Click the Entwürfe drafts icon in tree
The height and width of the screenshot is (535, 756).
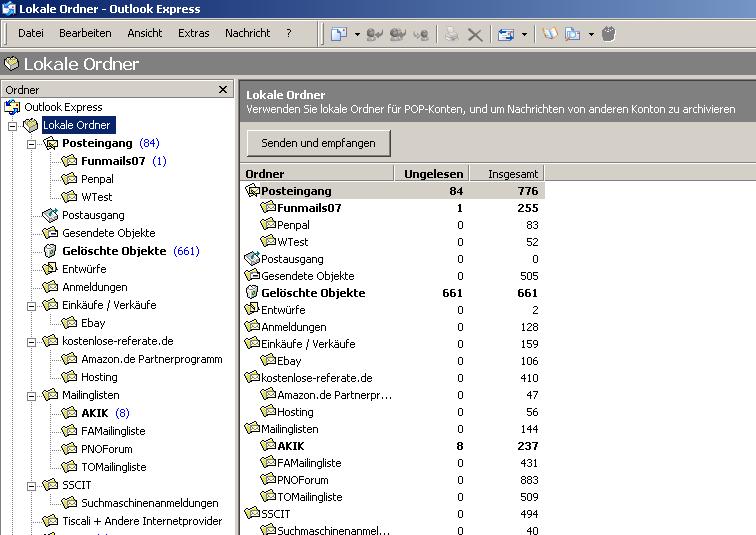[50, 268]
